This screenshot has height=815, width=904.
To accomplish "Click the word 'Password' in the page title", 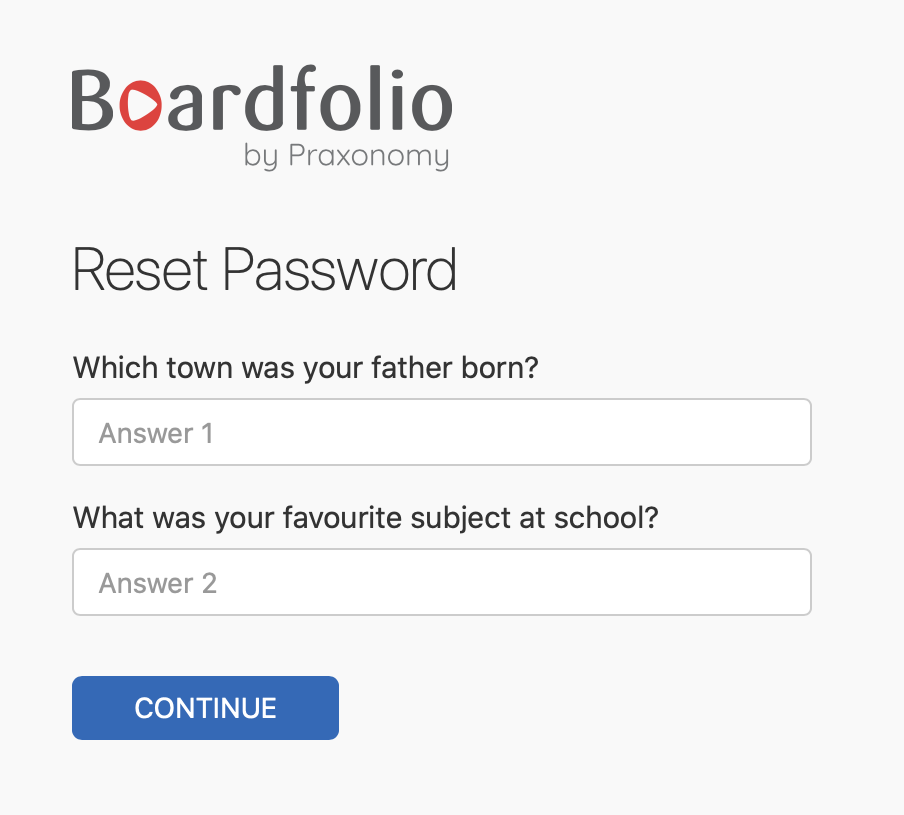I will click(340, 269).
